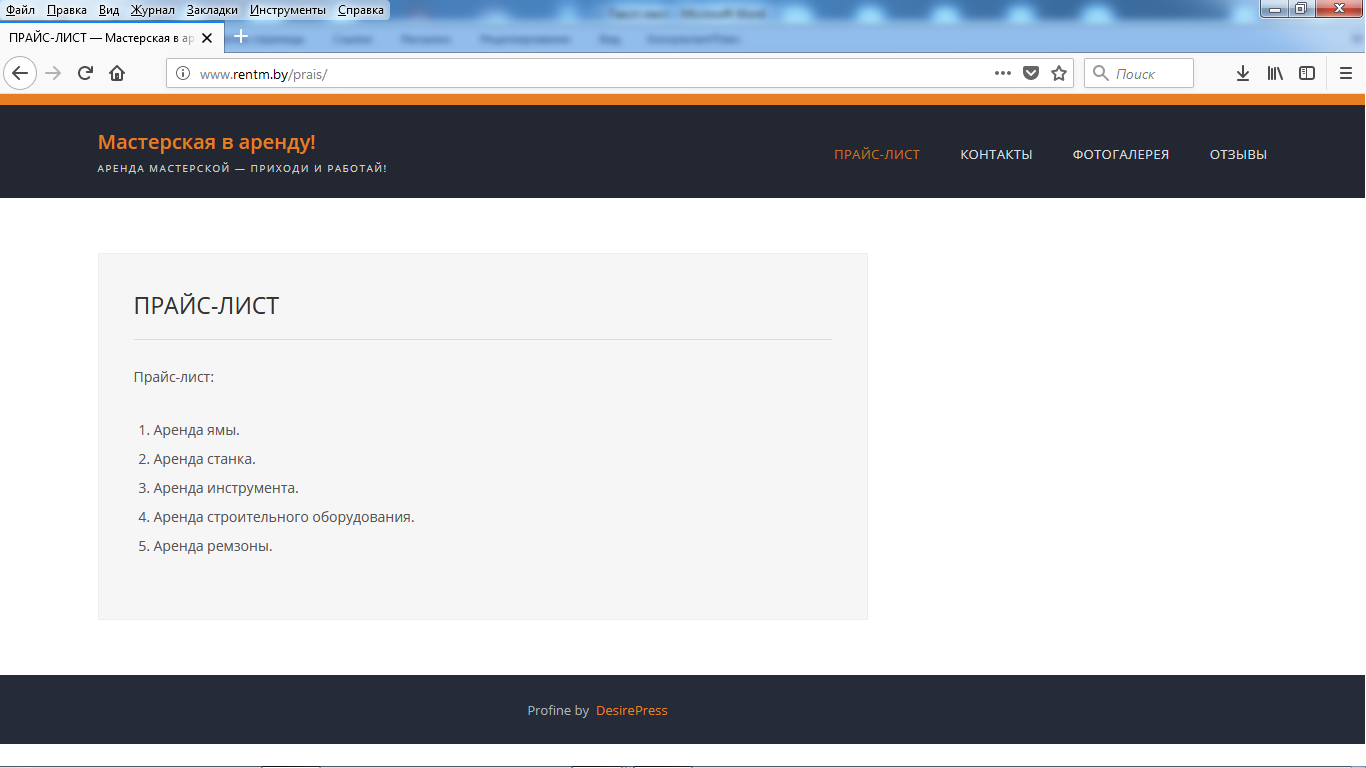The height and width of the screenshot is (768, 1366).
Task: Close the ПРАЙС-ЛИСТ tab
Action: point(207,37)
